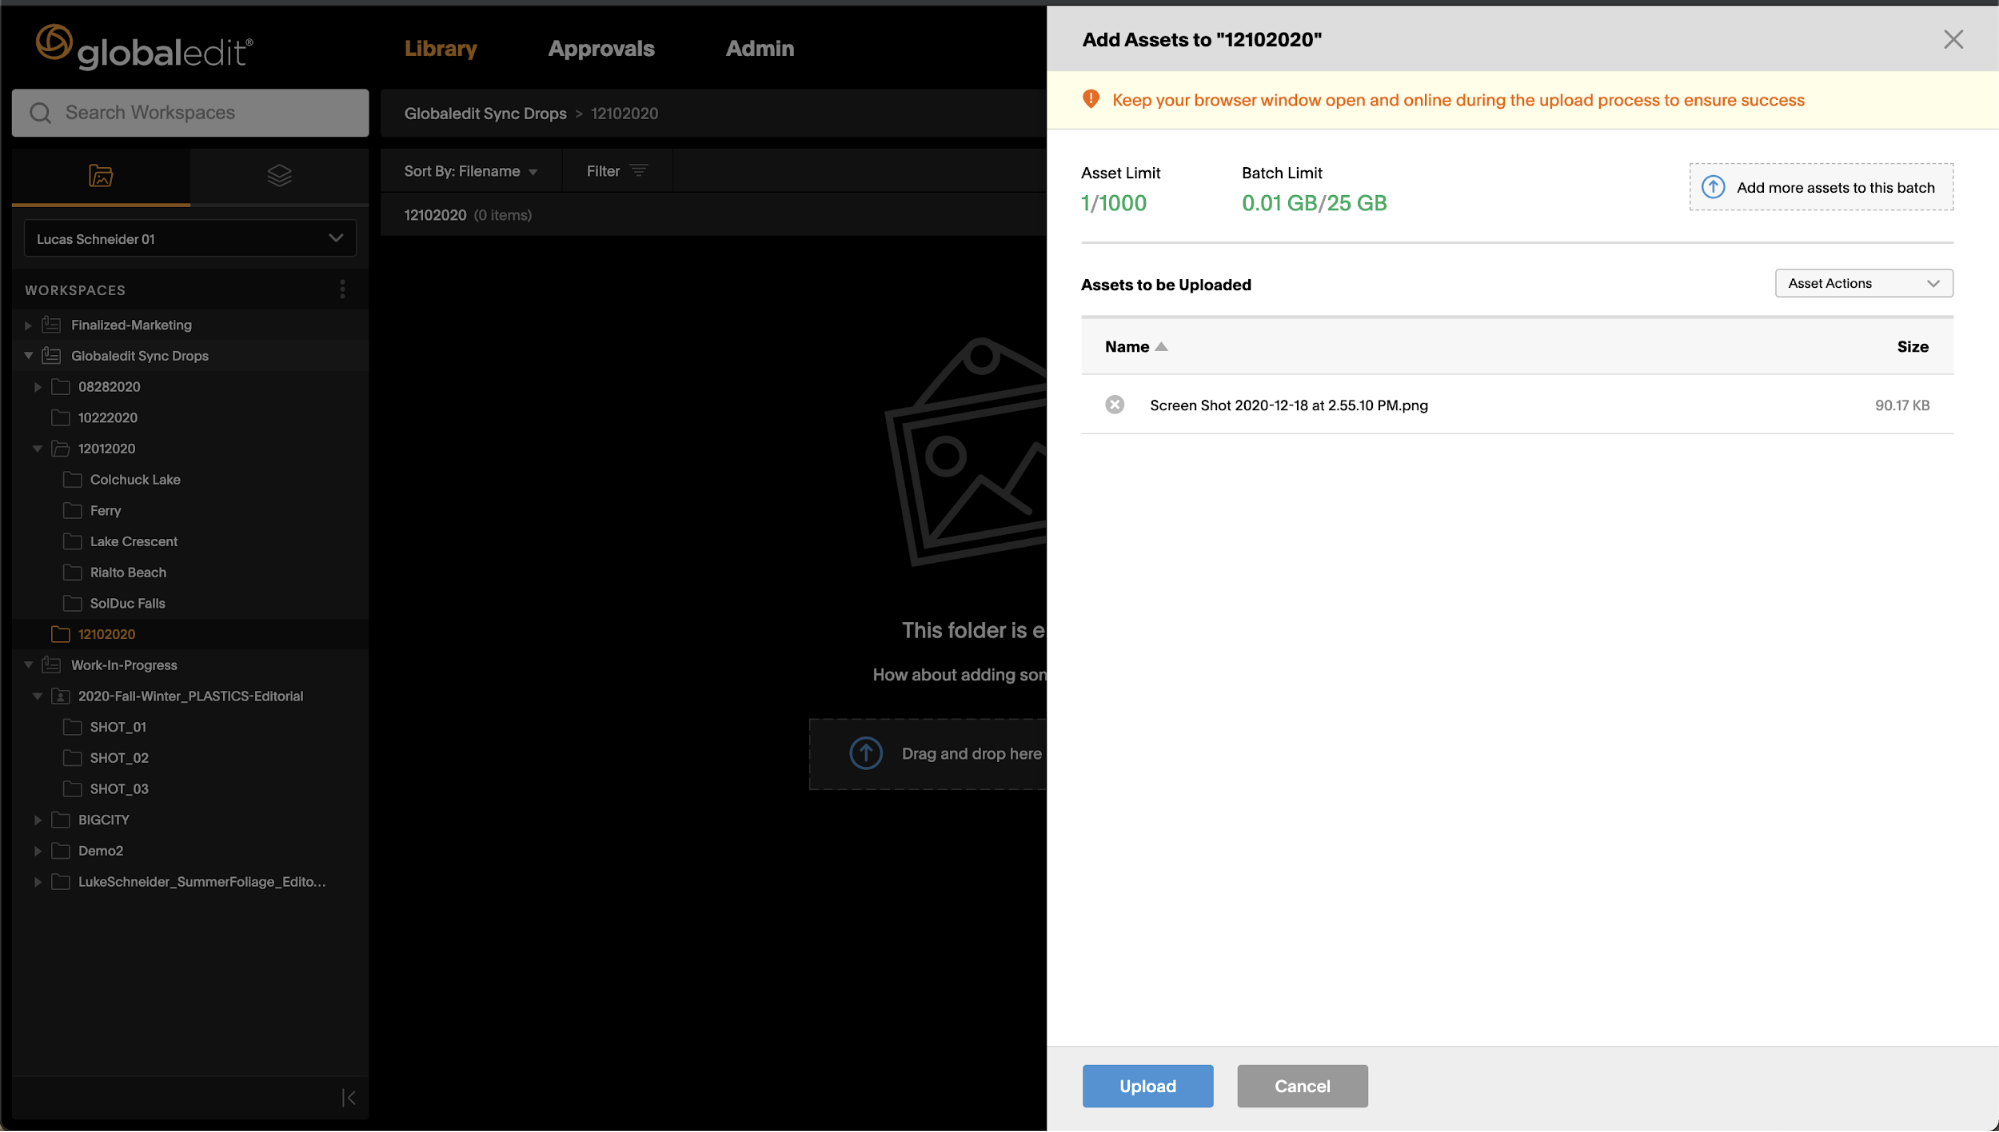The image size is (1999, 1132).
Task: Click the Screen Shot 2020-12-18 file name
Action: pyautogui.click(x=1289, y=405)
